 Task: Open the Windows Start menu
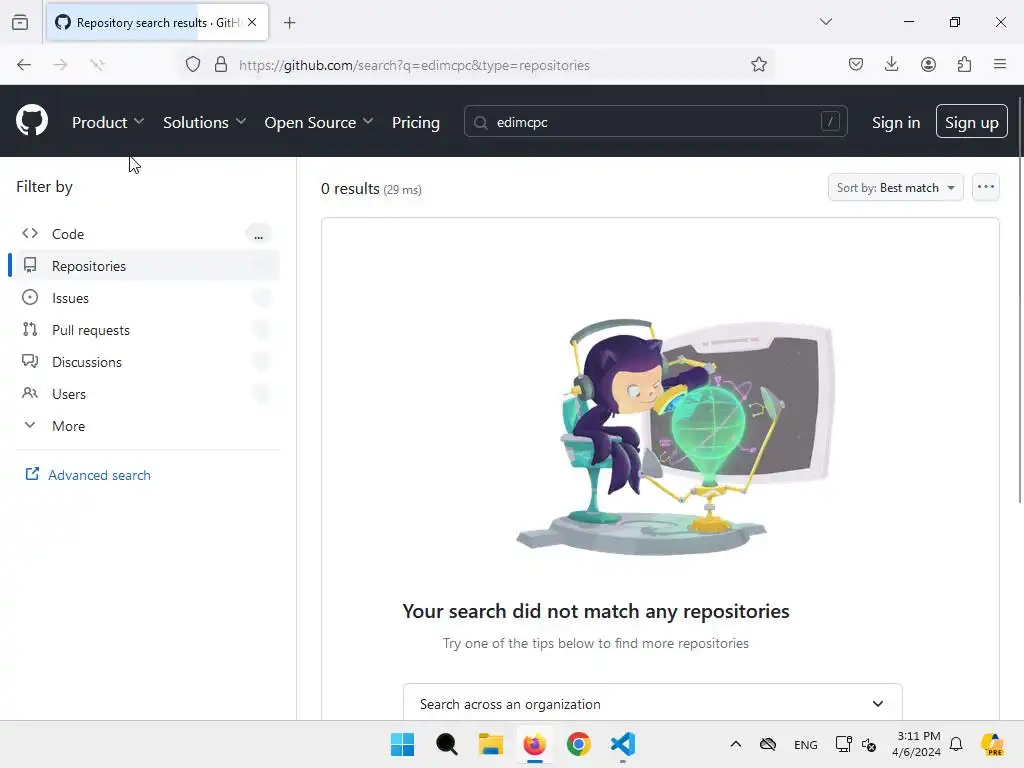(x=402, y=744)
